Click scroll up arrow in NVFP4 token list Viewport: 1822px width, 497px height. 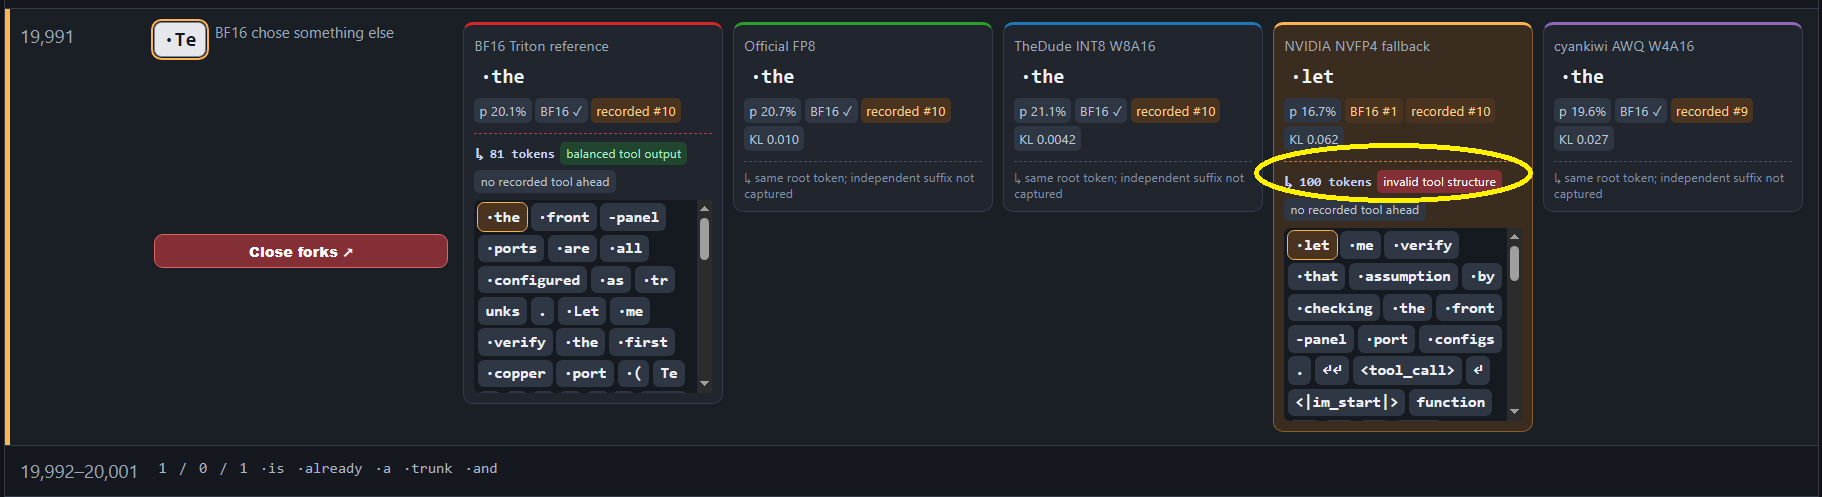pyautogui.click(x=1514, y=237)
